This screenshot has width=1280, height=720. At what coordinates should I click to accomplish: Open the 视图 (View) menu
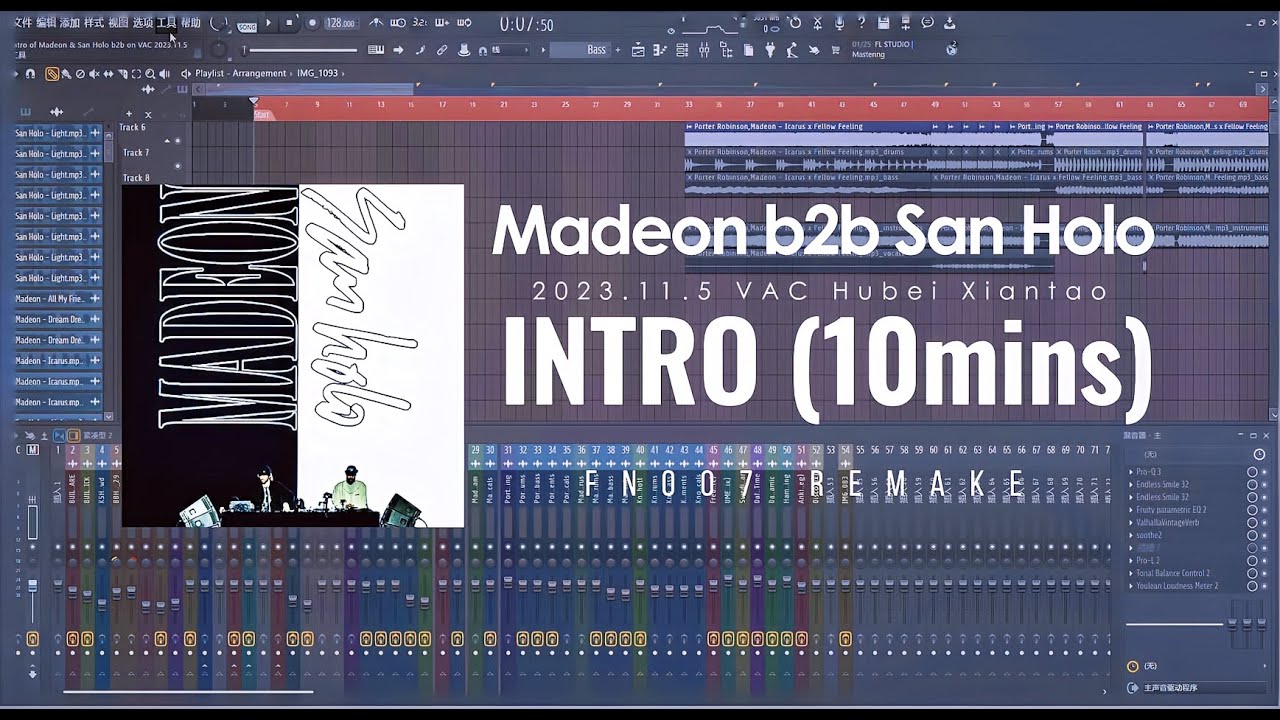pyautogui.click(x=118, y=22)
